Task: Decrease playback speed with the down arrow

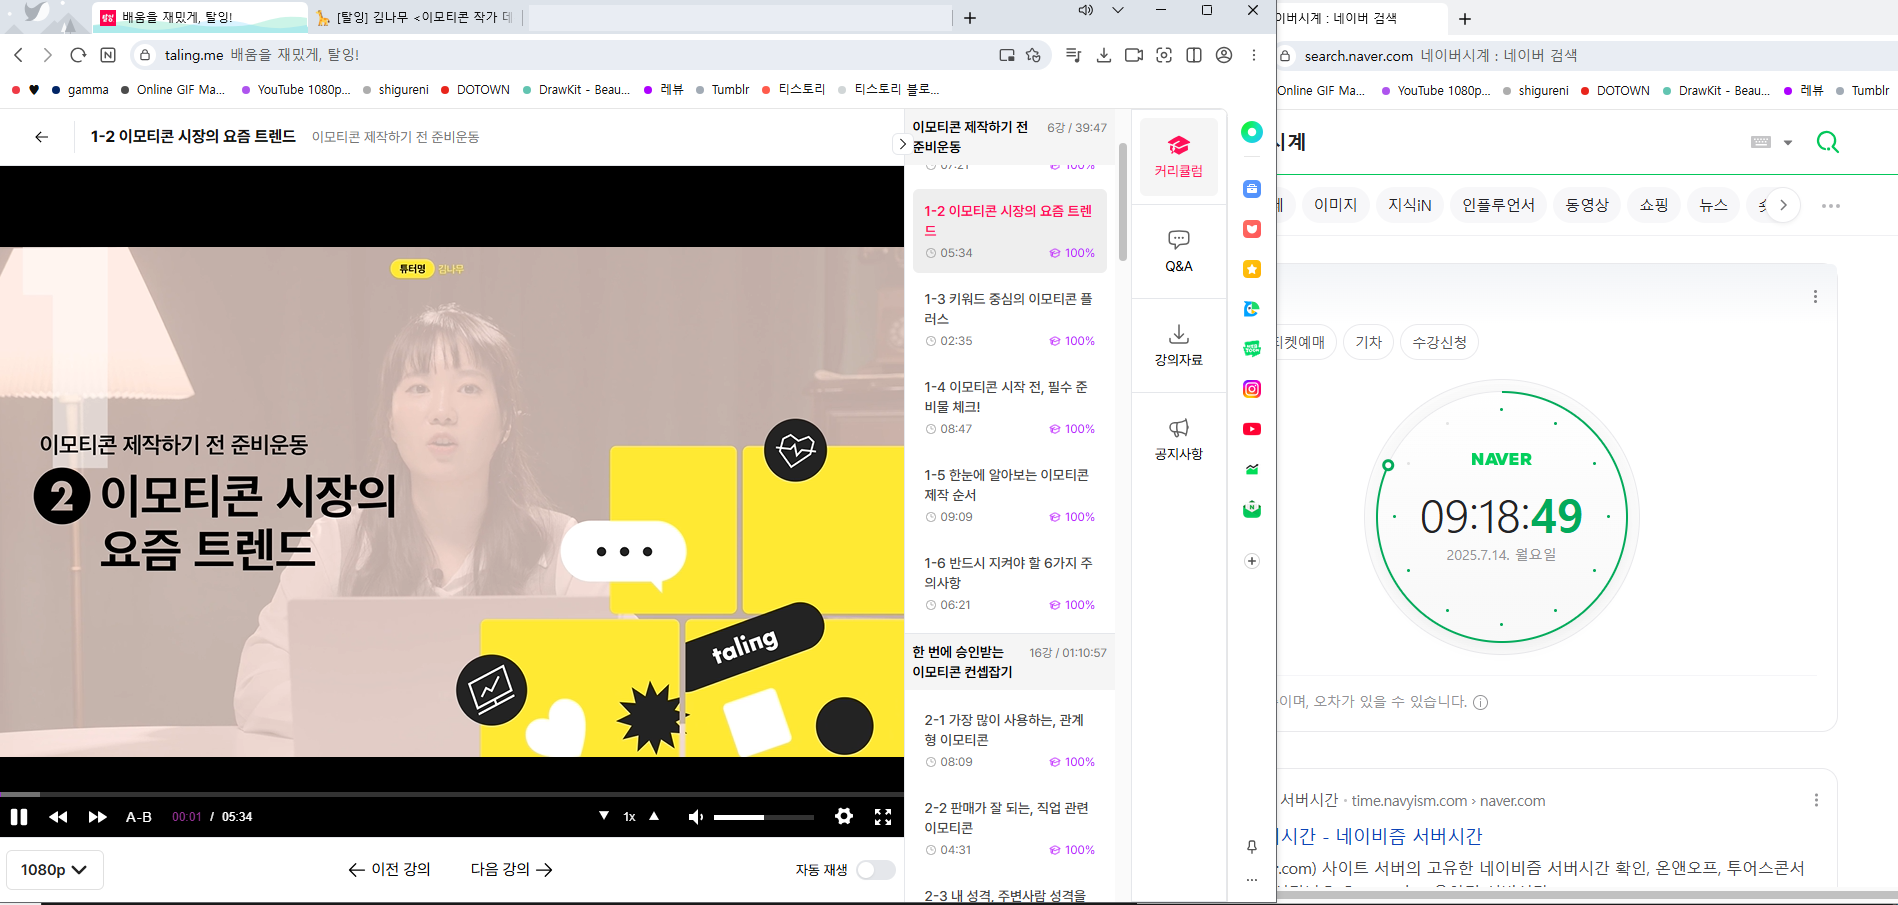Action: click(x=604, y=816)
